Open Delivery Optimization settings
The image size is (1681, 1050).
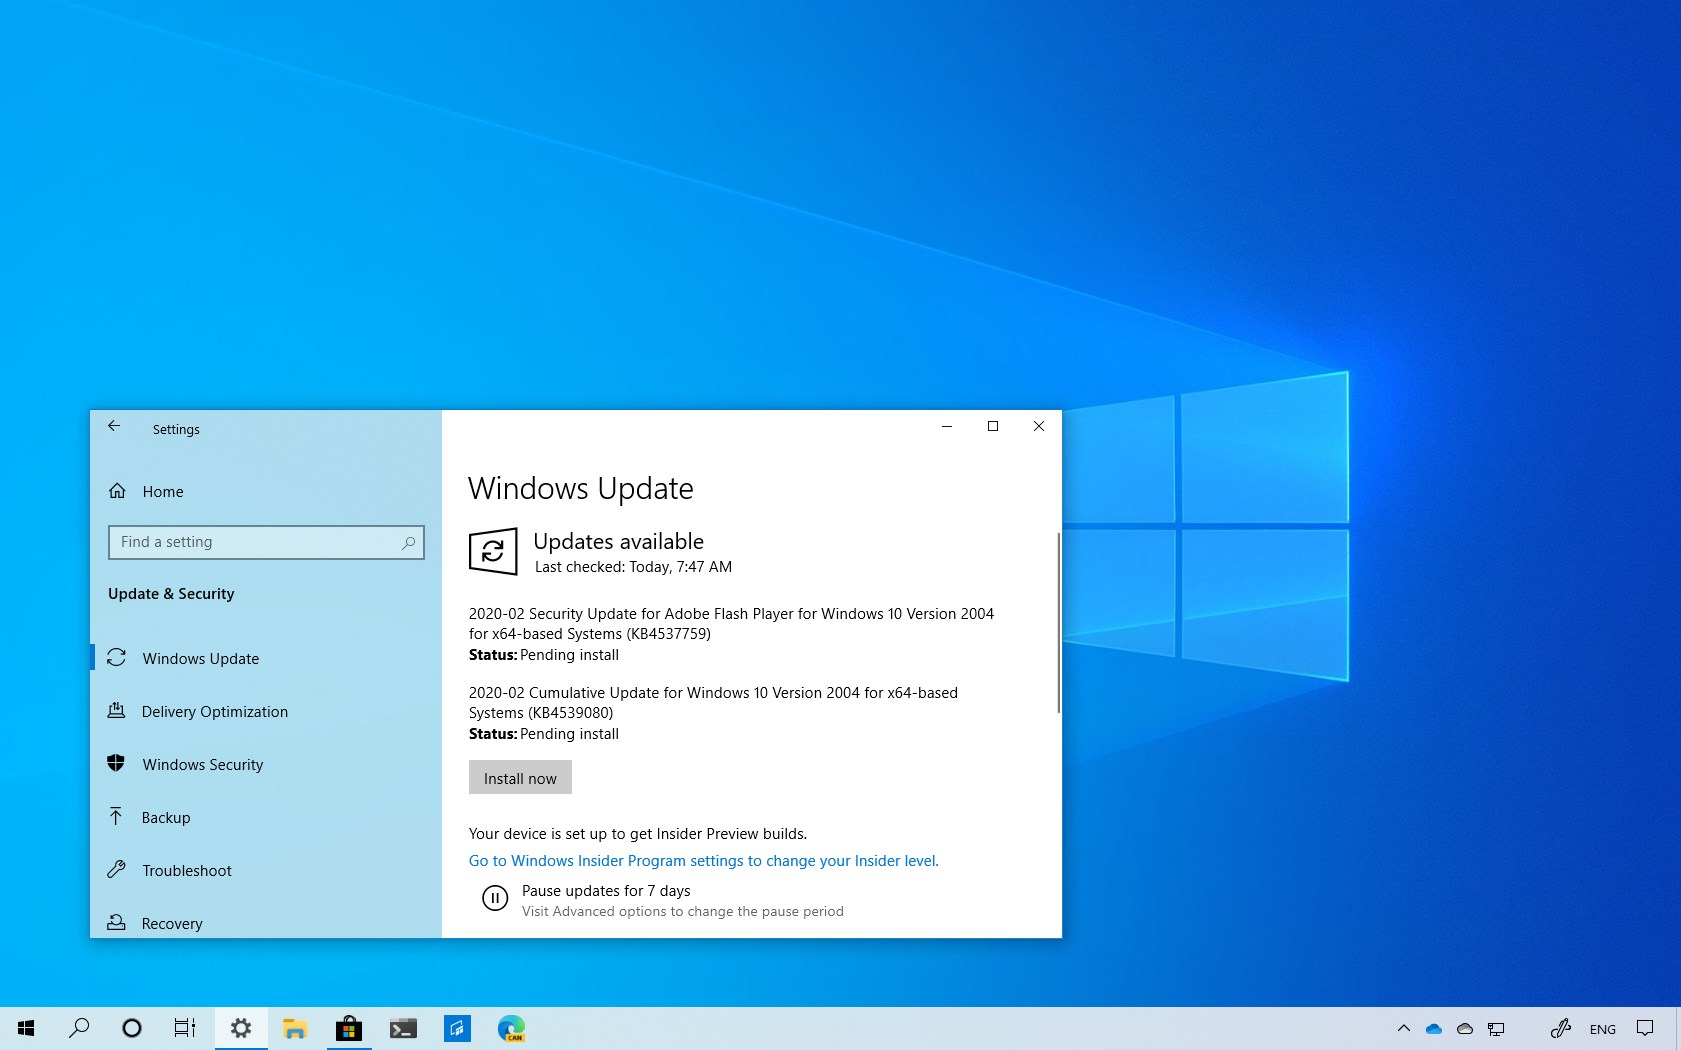[214, 711]
